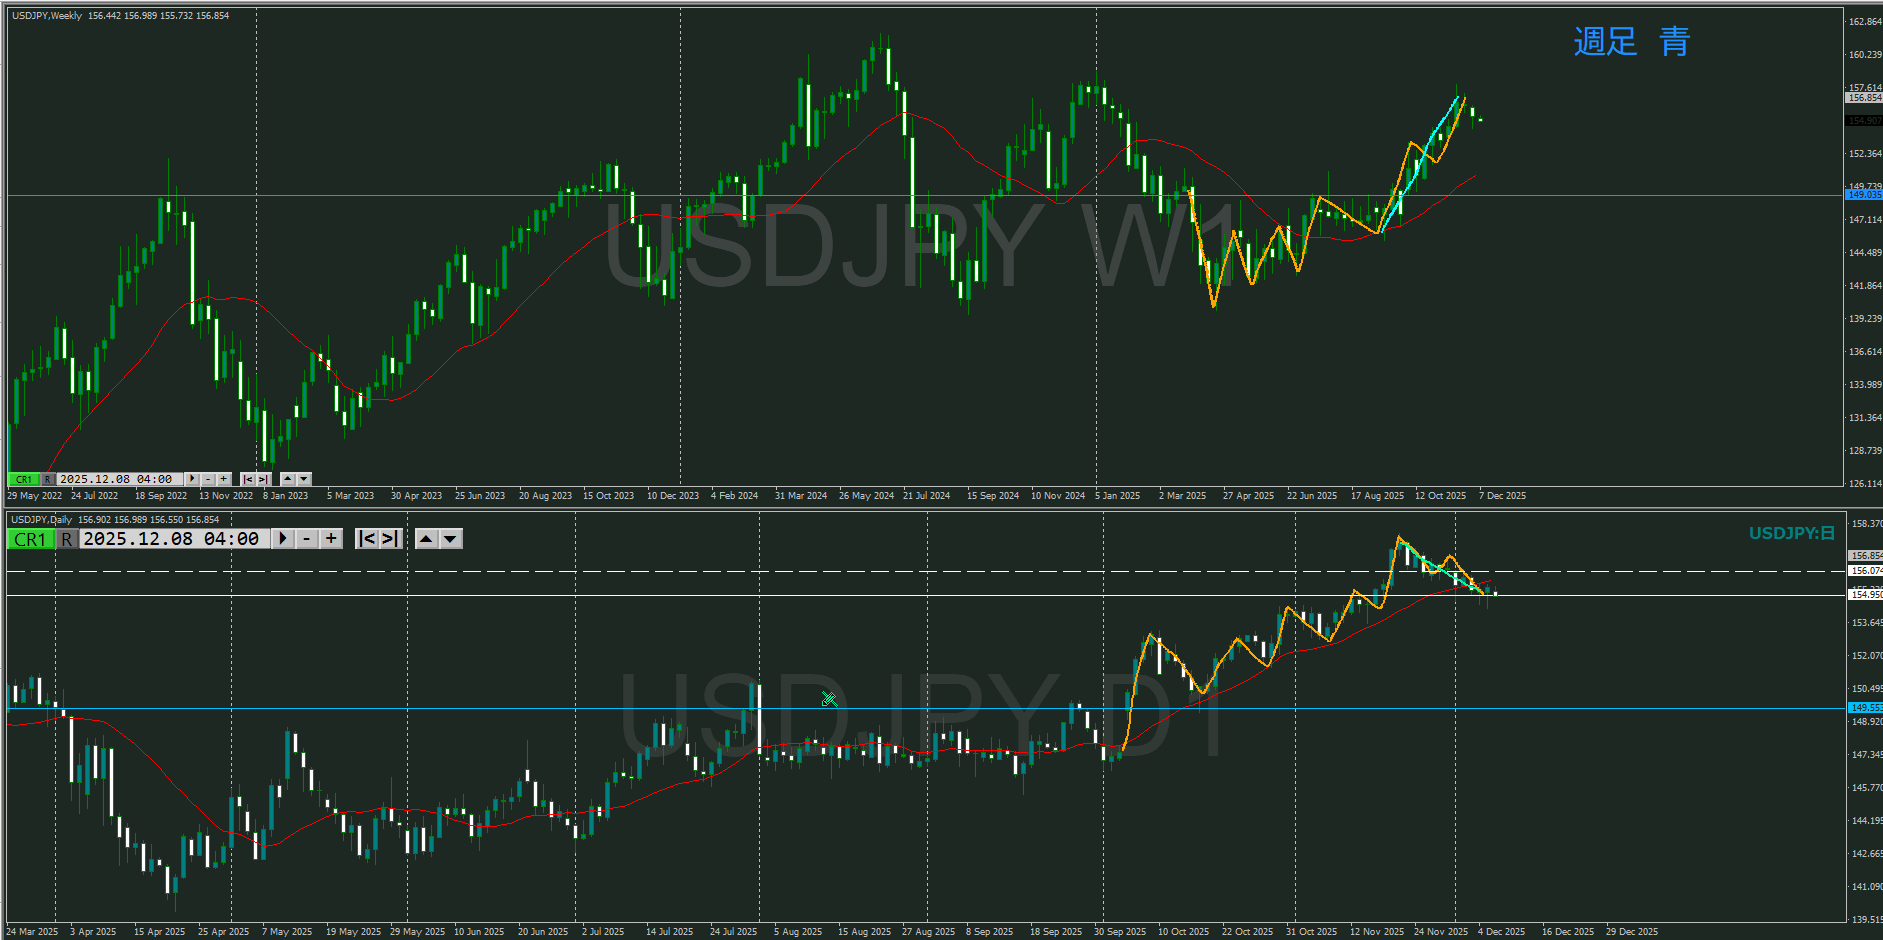Viewport: 1883px width, 940px height.
Task: Jump to end button in Weekly chart
Action: [x=263, y=479]
